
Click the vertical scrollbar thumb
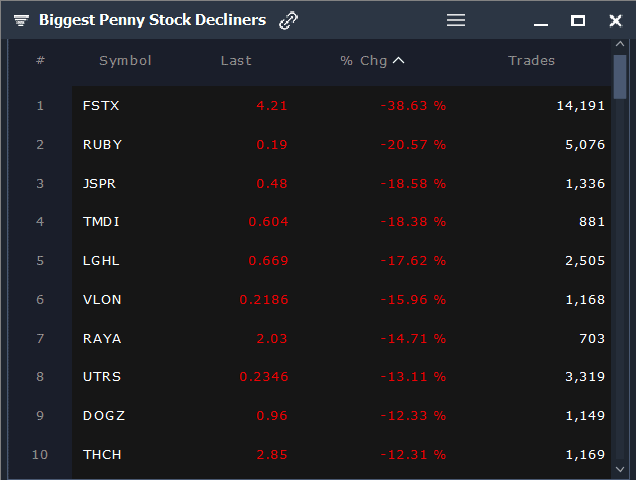coord(620,75)
